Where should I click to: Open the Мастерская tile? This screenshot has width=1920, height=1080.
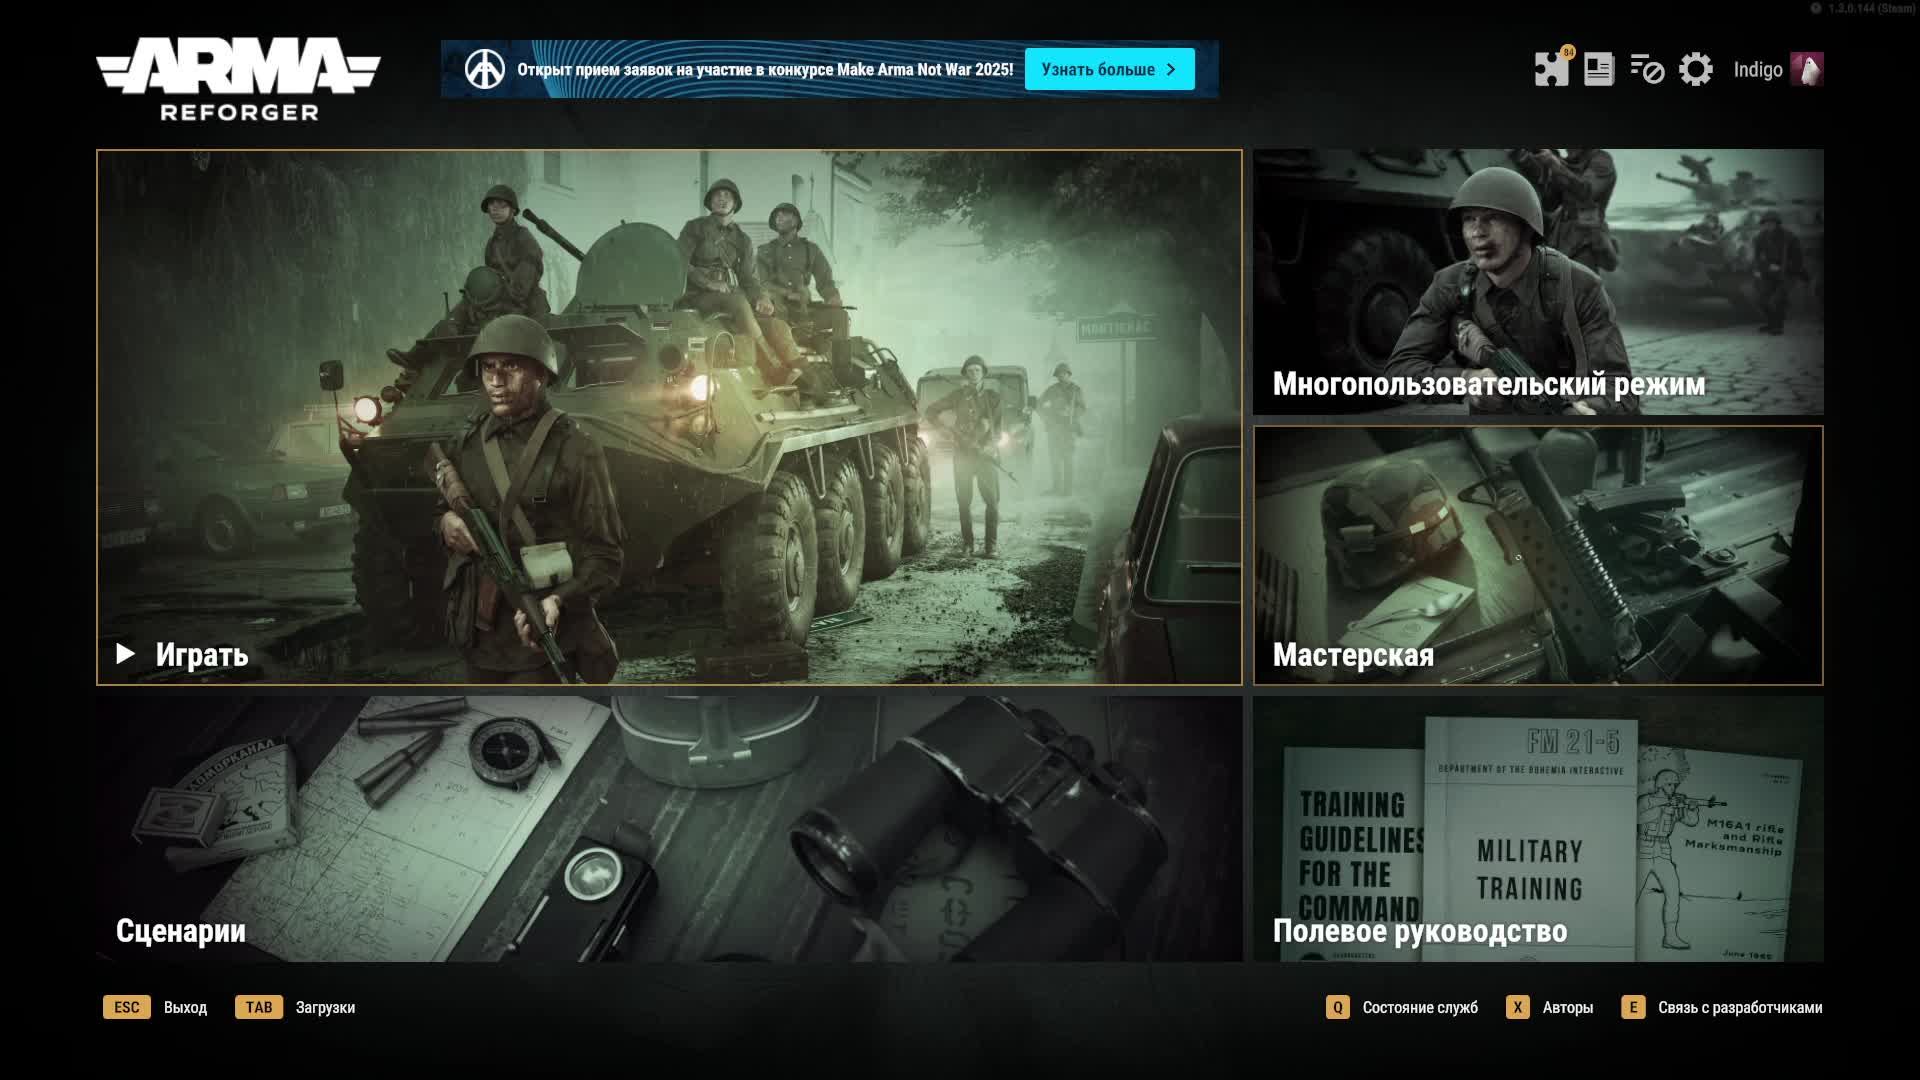[1538, 555]
